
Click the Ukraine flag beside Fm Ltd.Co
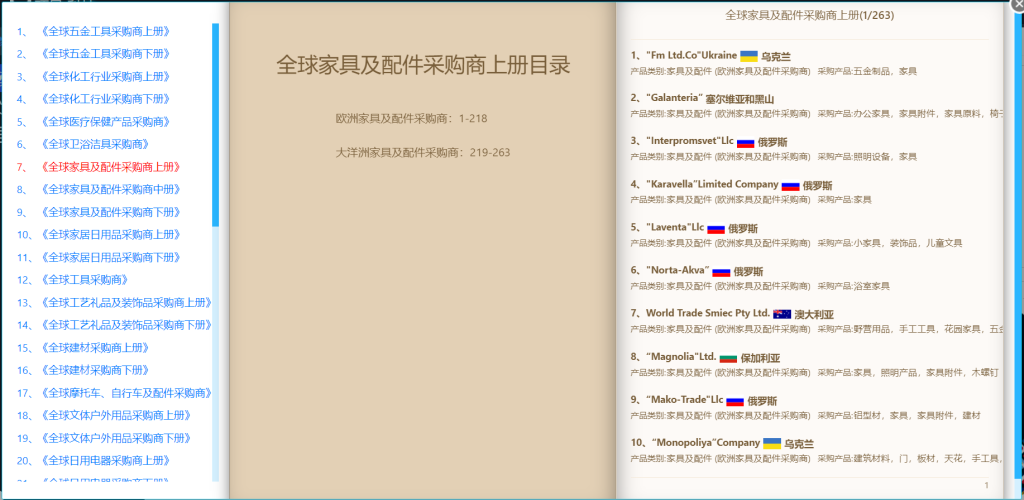coord(748,56)
